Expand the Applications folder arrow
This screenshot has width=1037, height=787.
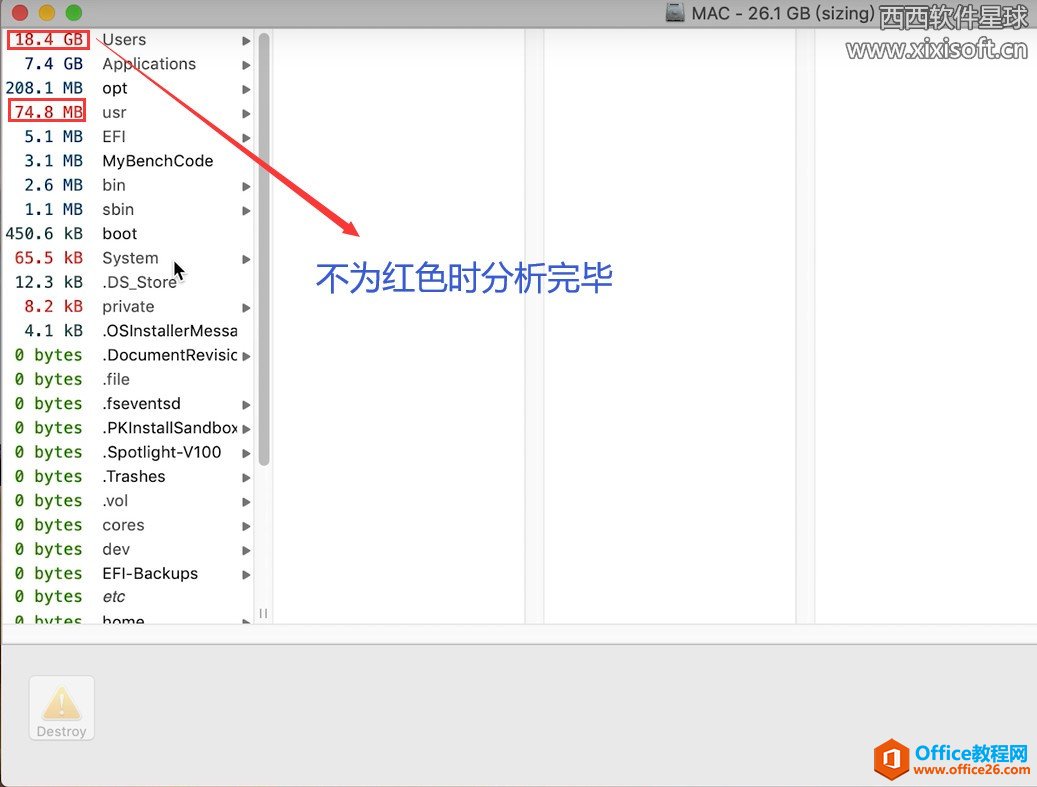tap(246, 65)
